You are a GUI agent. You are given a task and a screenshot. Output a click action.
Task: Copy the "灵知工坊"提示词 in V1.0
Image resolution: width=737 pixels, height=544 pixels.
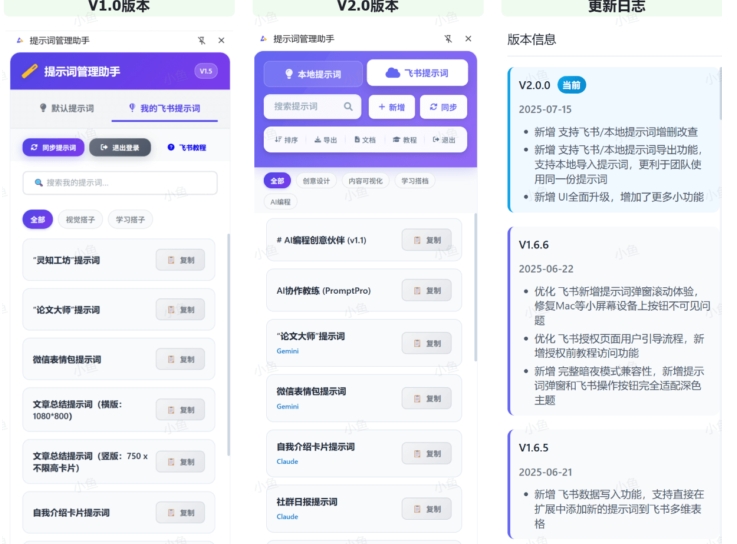tap(180, 260)
